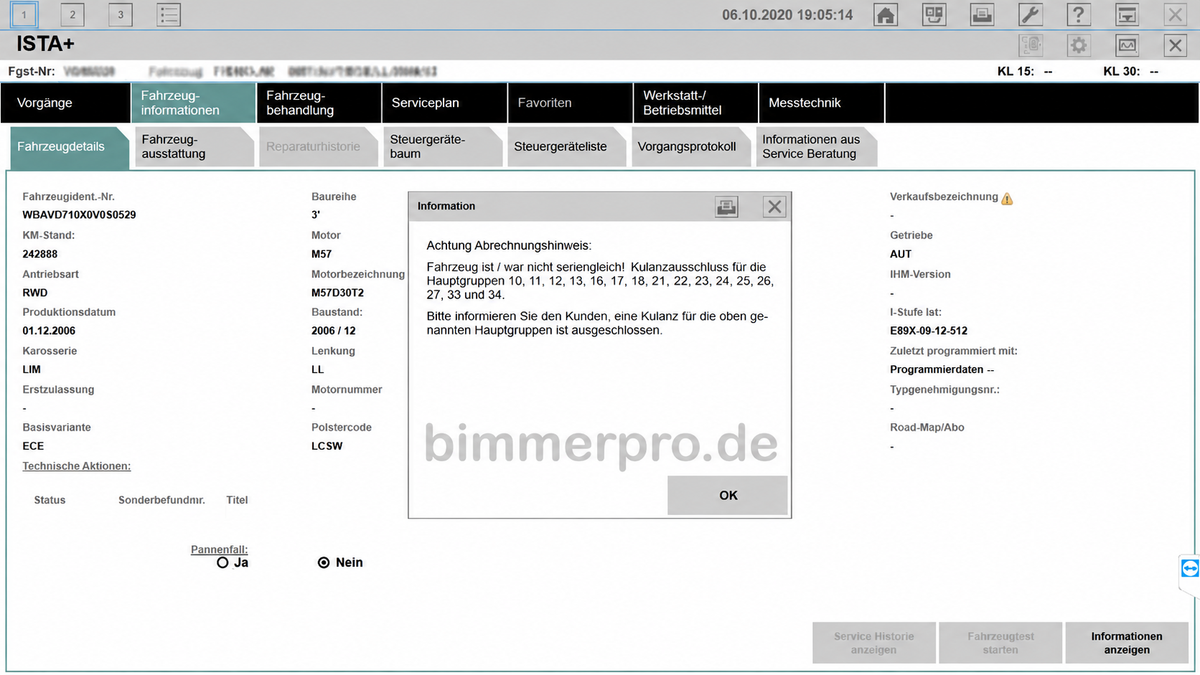Click Basisvariante value ECE
The image size is (1200, 675).
point(33,446)
